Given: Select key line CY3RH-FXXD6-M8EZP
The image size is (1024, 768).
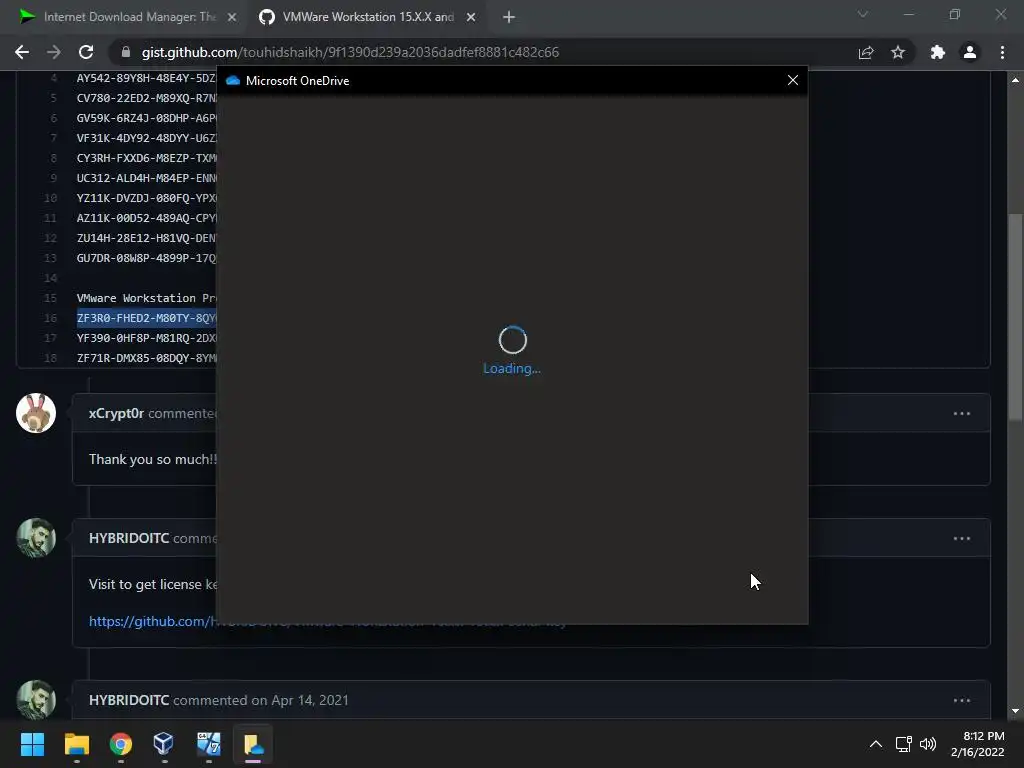Looking at the screenshot, I should (146, 158).
